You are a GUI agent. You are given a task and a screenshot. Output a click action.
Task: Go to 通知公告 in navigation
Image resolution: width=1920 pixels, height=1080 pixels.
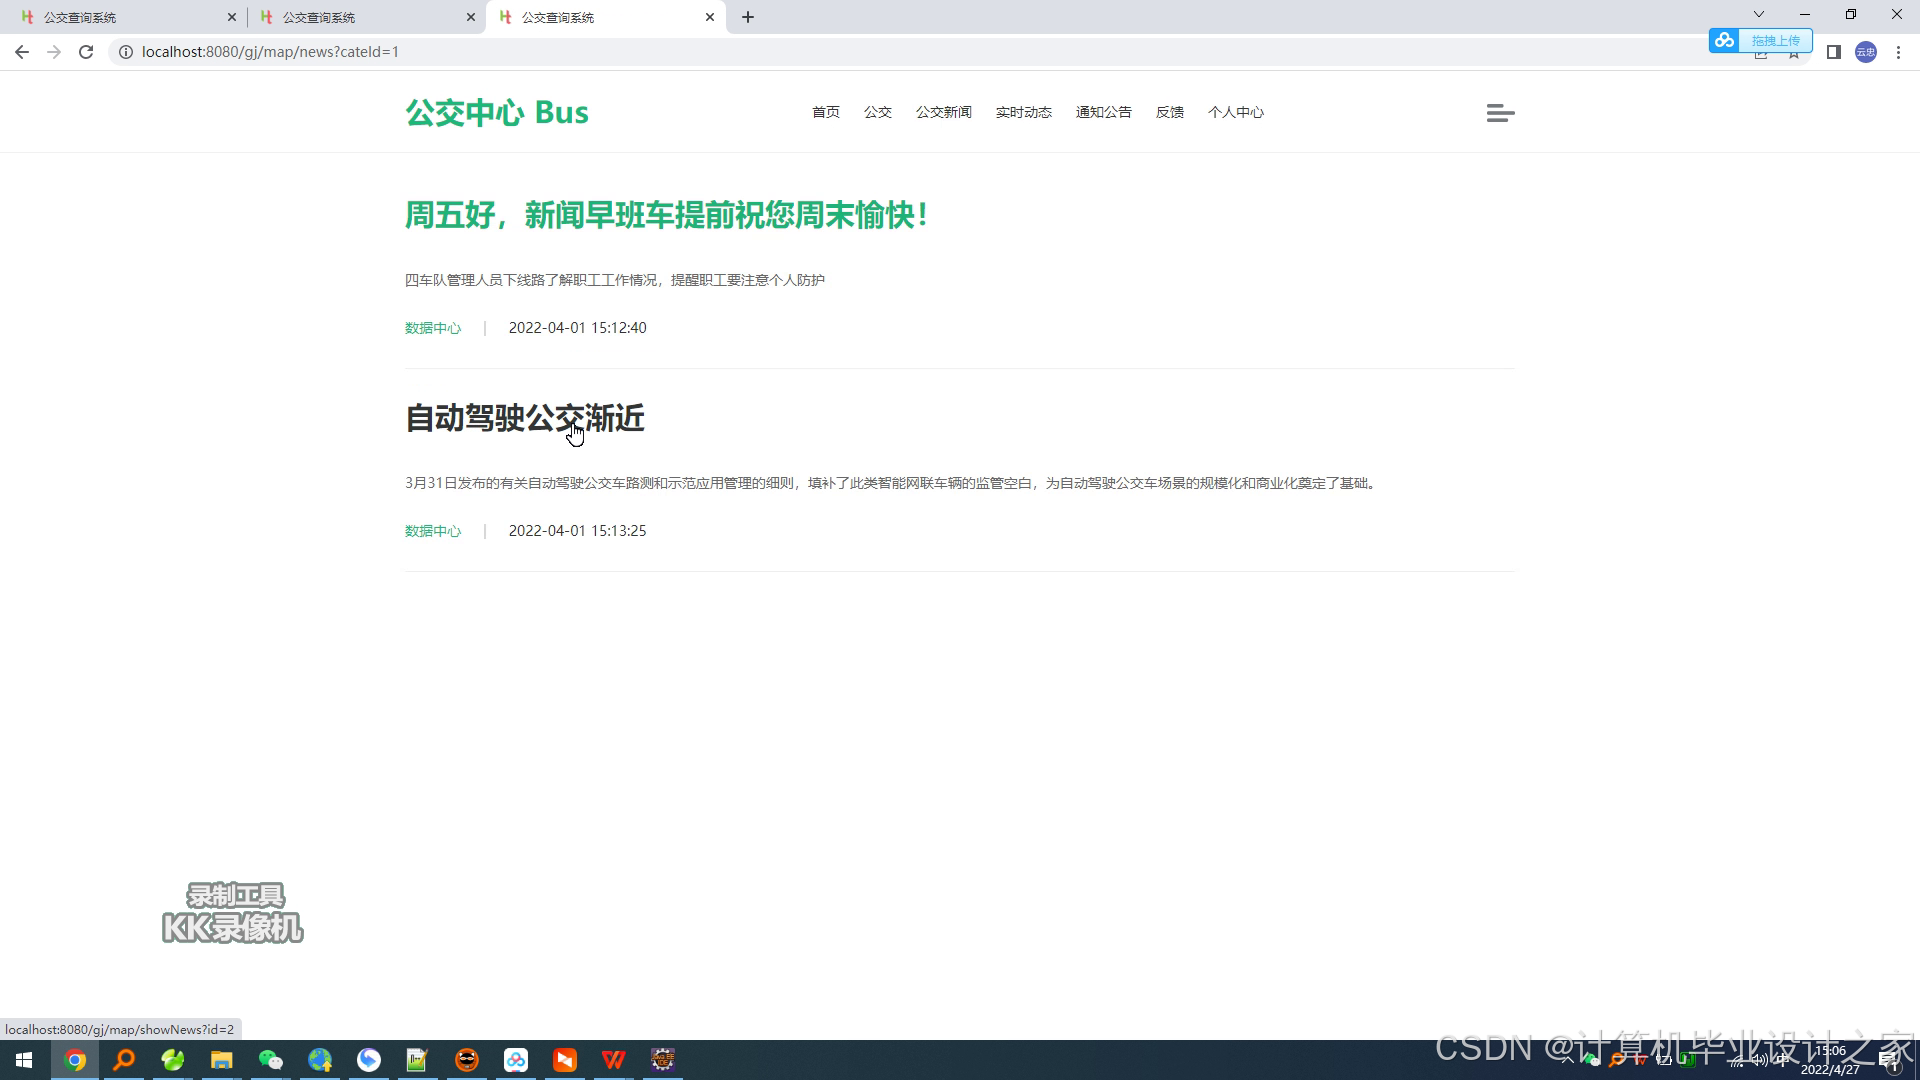tap(1103, 112)
